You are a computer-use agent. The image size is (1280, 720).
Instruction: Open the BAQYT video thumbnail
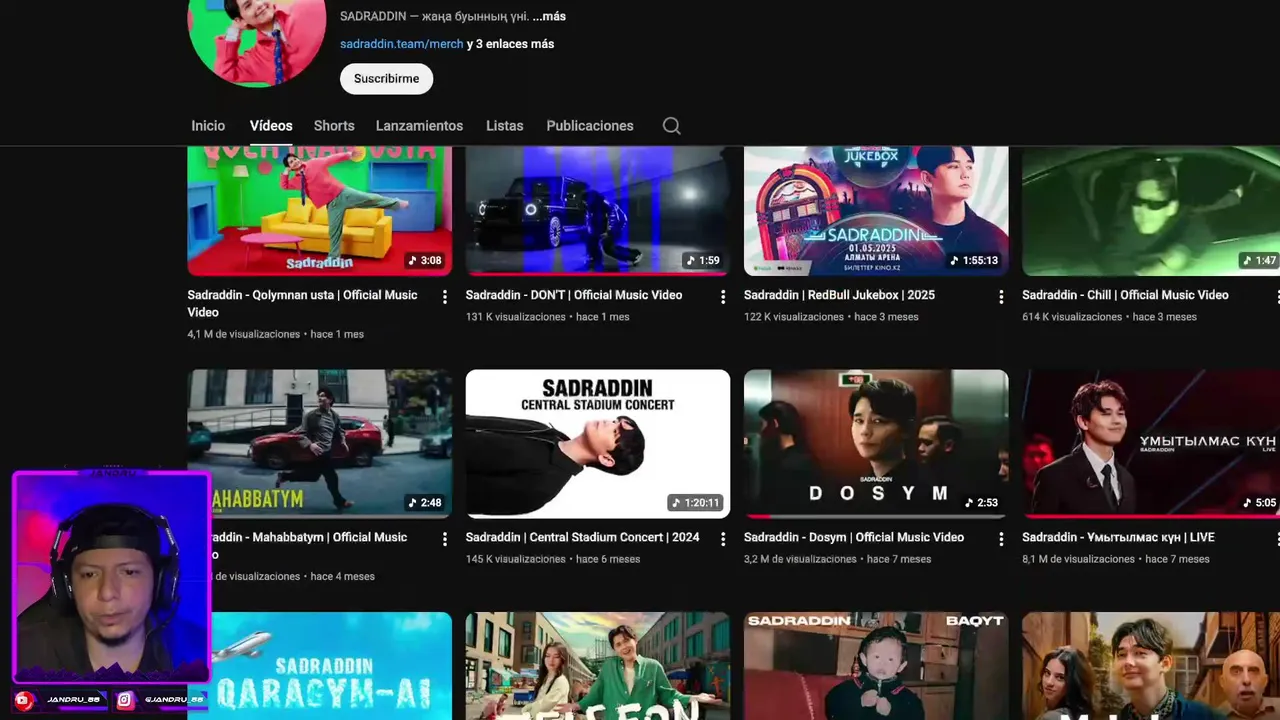(876, 666)
